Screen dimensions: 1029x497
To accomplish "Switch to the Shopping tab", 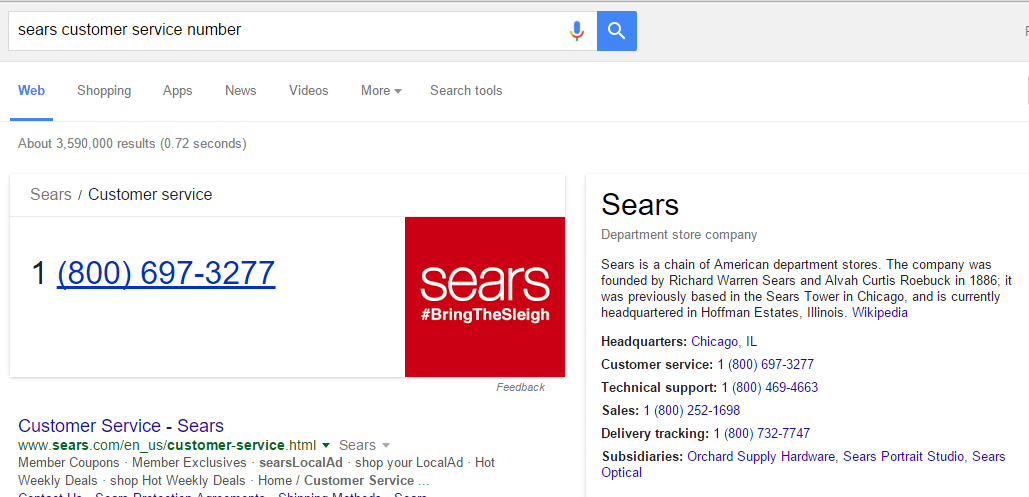I will click(104, 91).
